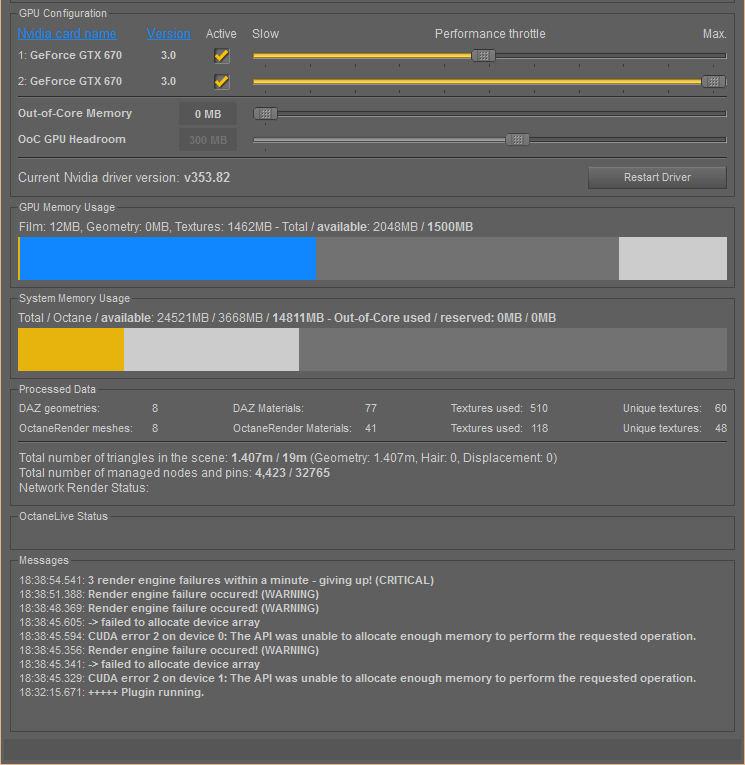This screenshot has width=745, height=765.
Task: Click the 18:38:45.605 failed to allocate message
Action: point(140,623)
